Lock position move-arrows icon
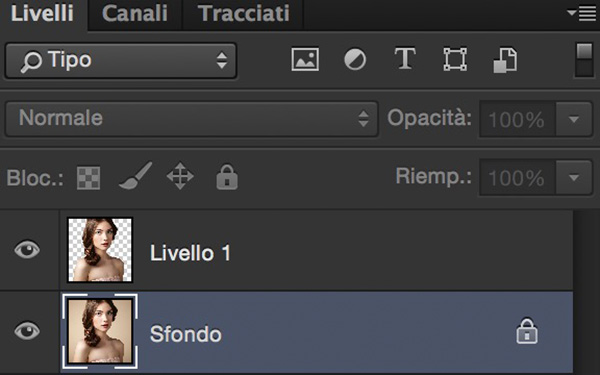 pos(180,176)
